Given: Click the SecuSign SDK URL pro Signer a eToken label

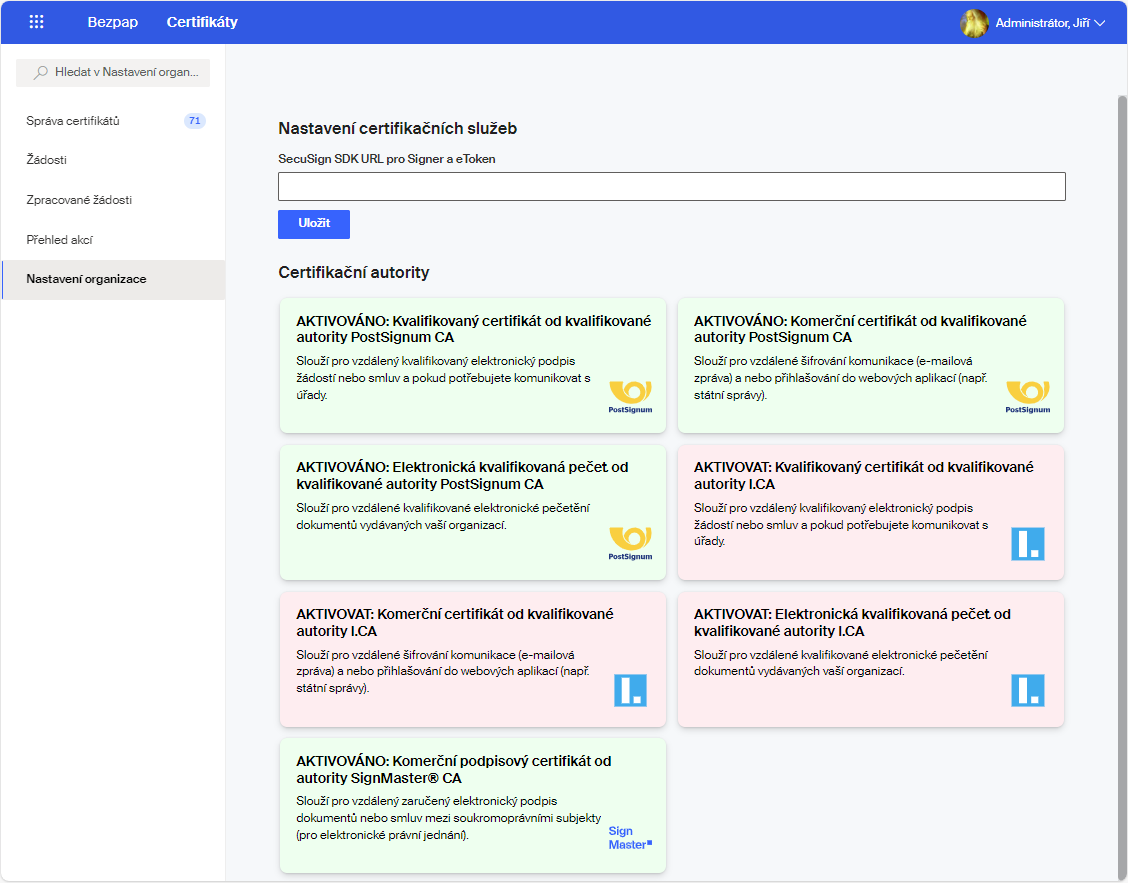Looking at the screenshot, I should [386, 159].
